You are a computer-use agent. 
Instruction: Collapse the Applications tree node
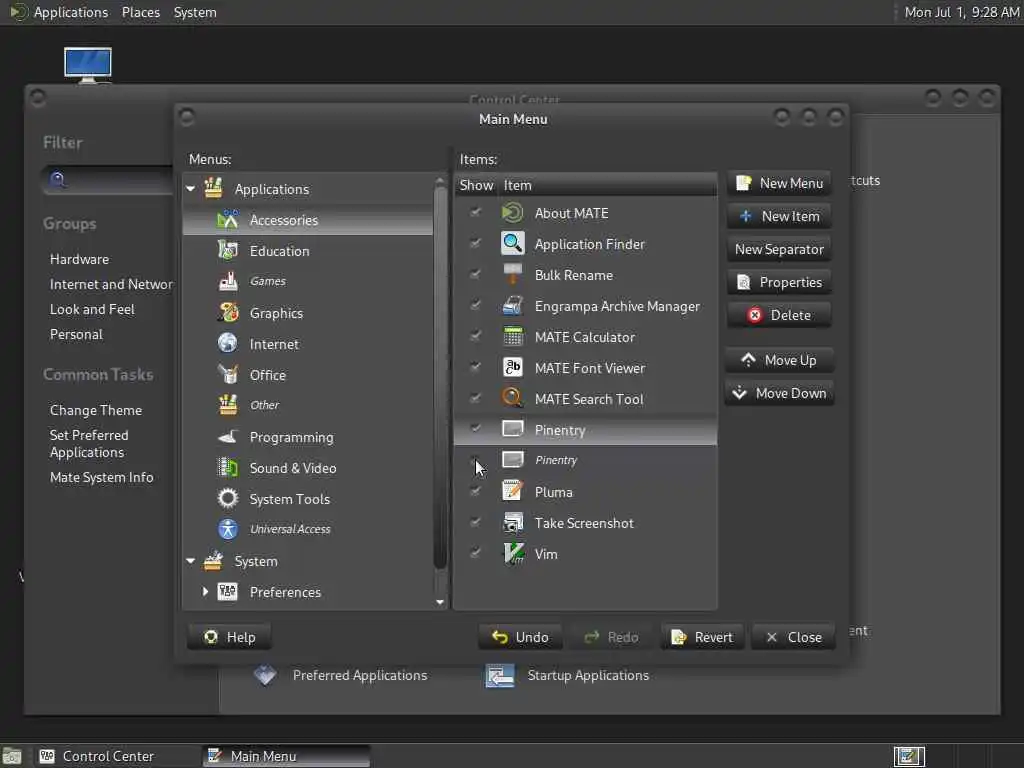pos(191,189)
